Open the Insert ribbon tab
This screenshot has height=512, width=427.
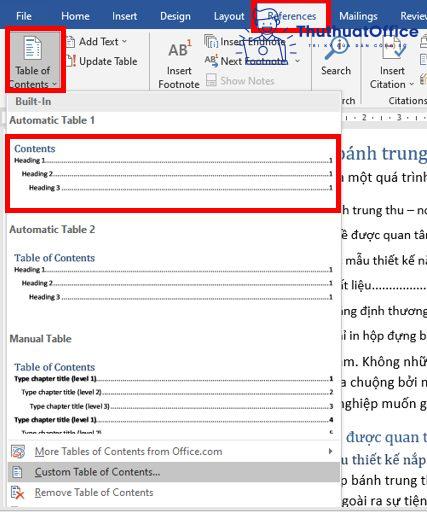(x=124, y=16)
